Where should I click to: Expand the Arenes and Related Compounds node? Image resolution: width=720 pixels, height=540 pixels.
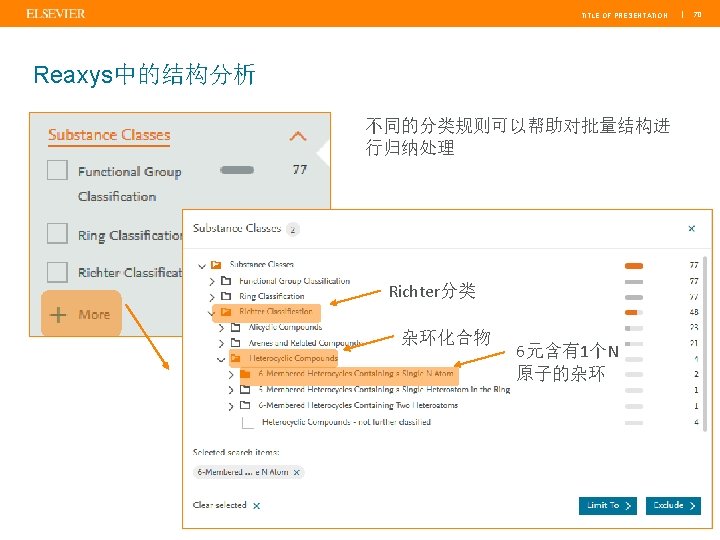[x=221, y=343]
